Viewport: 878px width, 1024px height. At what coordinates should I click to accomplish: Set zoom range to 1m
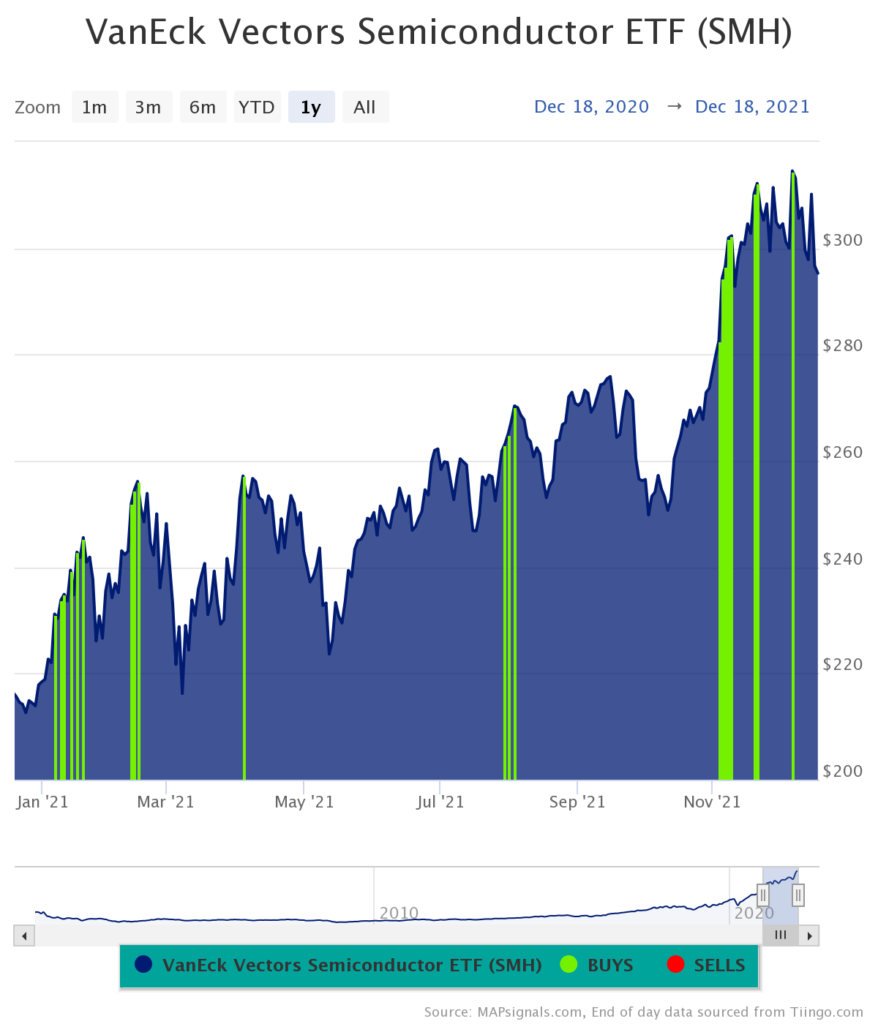[x=94, y=107]
